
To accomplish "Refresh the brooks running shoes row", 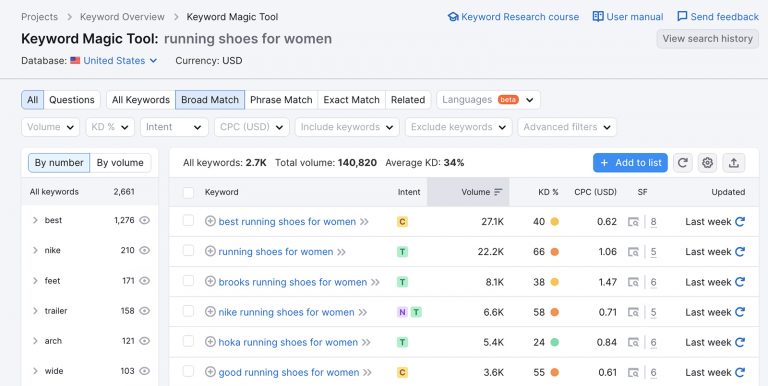I will [x=740, y=282].
